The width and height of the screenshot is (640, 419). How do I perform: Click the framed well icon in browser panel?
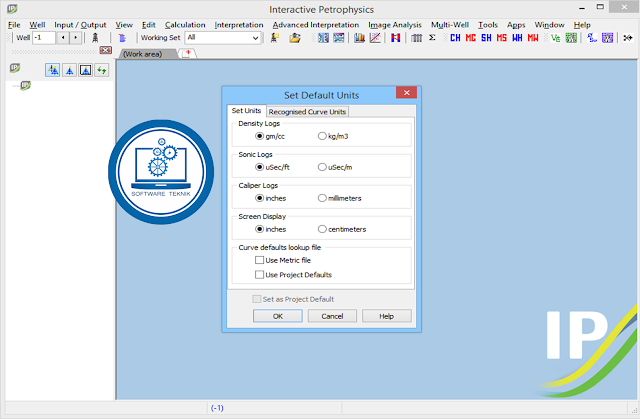click(x=85, y=70)
